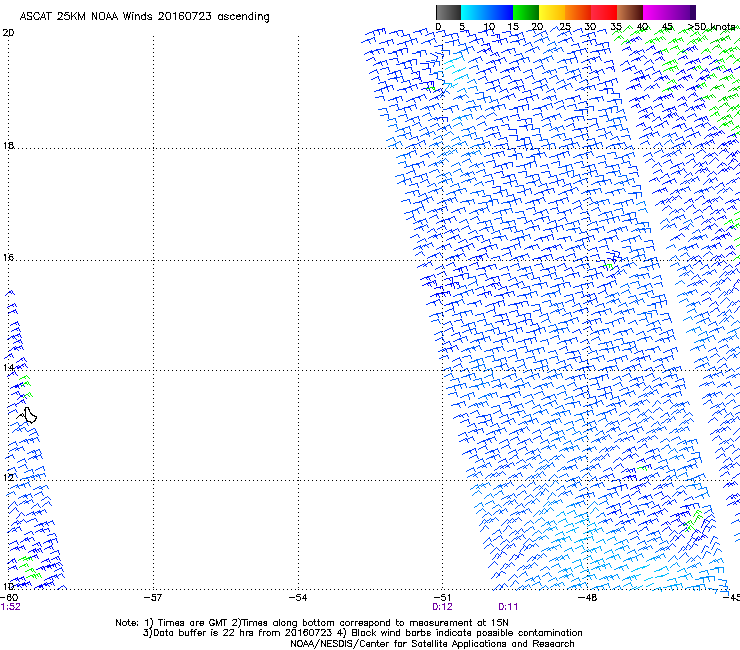Screen dimensions: 740x650
Task: Click the latitude axis label '16'
Action: click(x=8, y=257)
